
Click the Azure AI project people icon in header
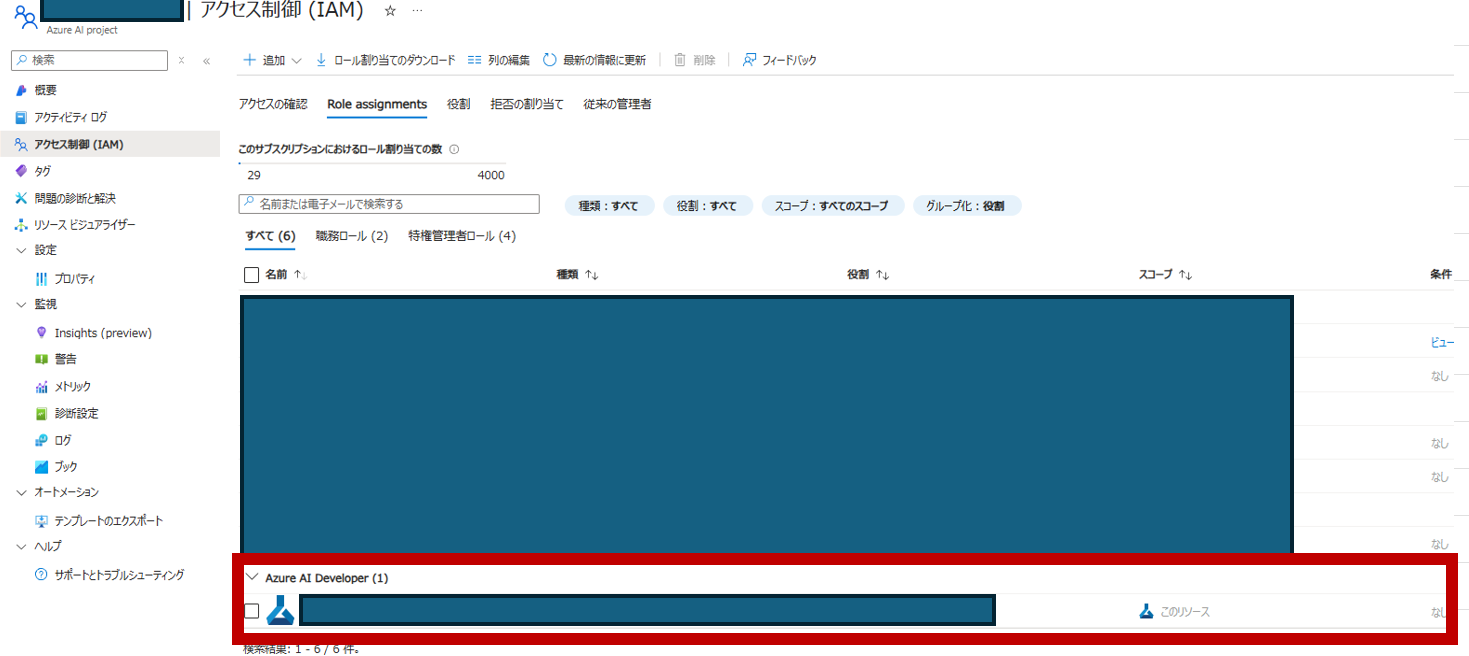coord(25,18)
